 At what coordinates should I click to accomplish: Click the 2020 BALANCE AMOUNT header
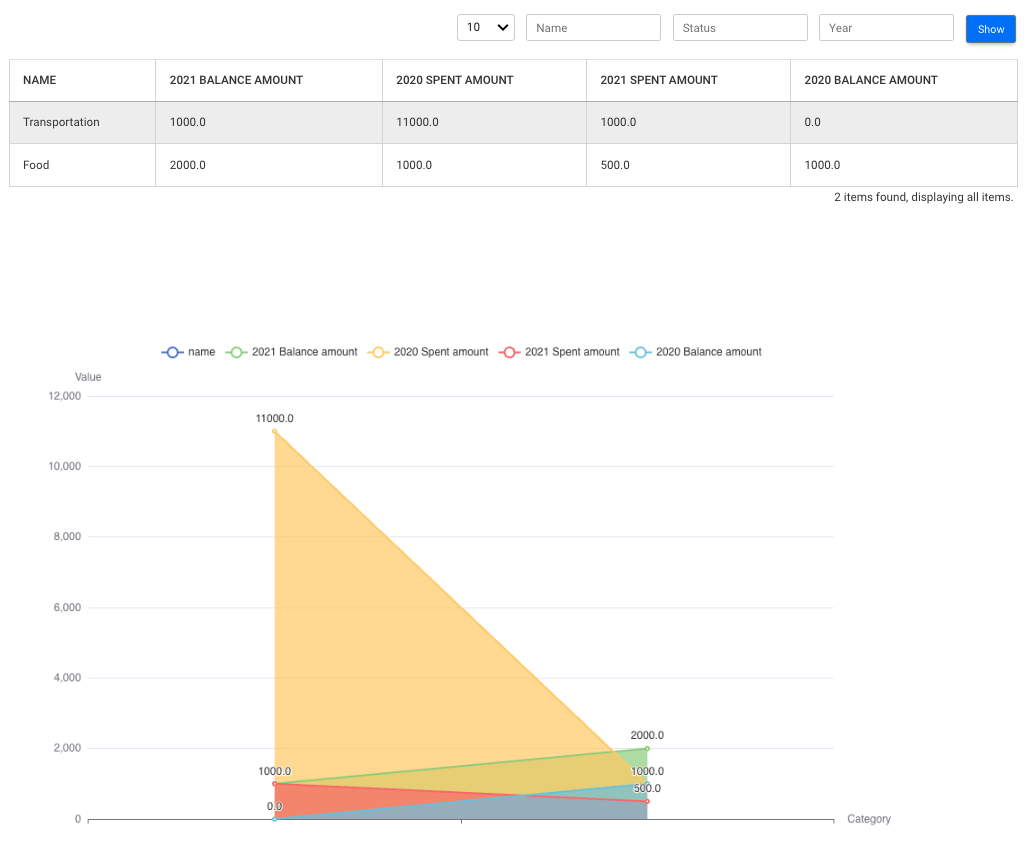[871, 80]
